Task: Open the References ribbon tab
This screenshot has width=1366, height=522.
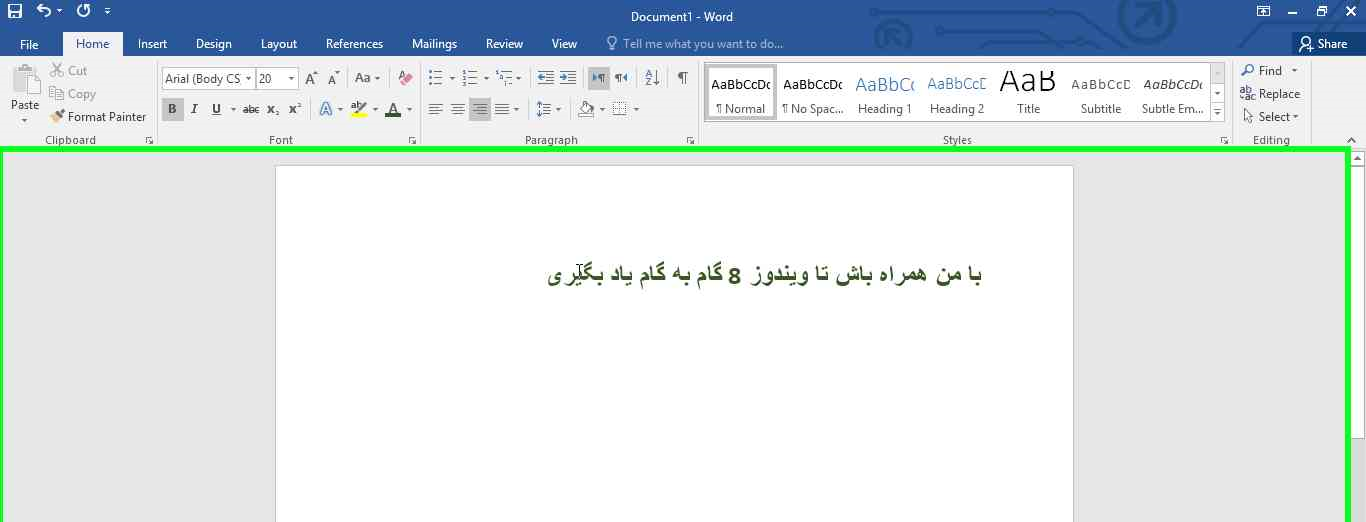Action: [354, 44]
